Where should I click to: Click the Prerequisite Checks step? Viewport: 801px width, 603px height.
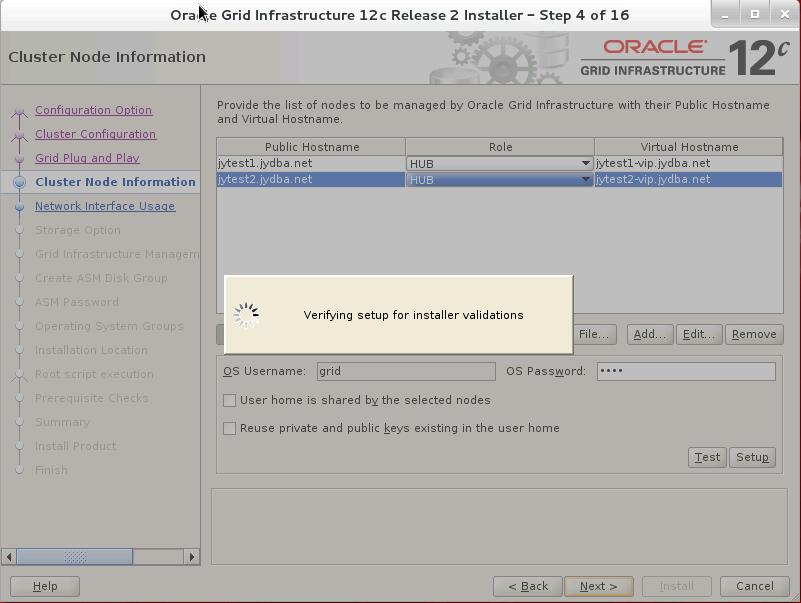click(x=91, y=398)
